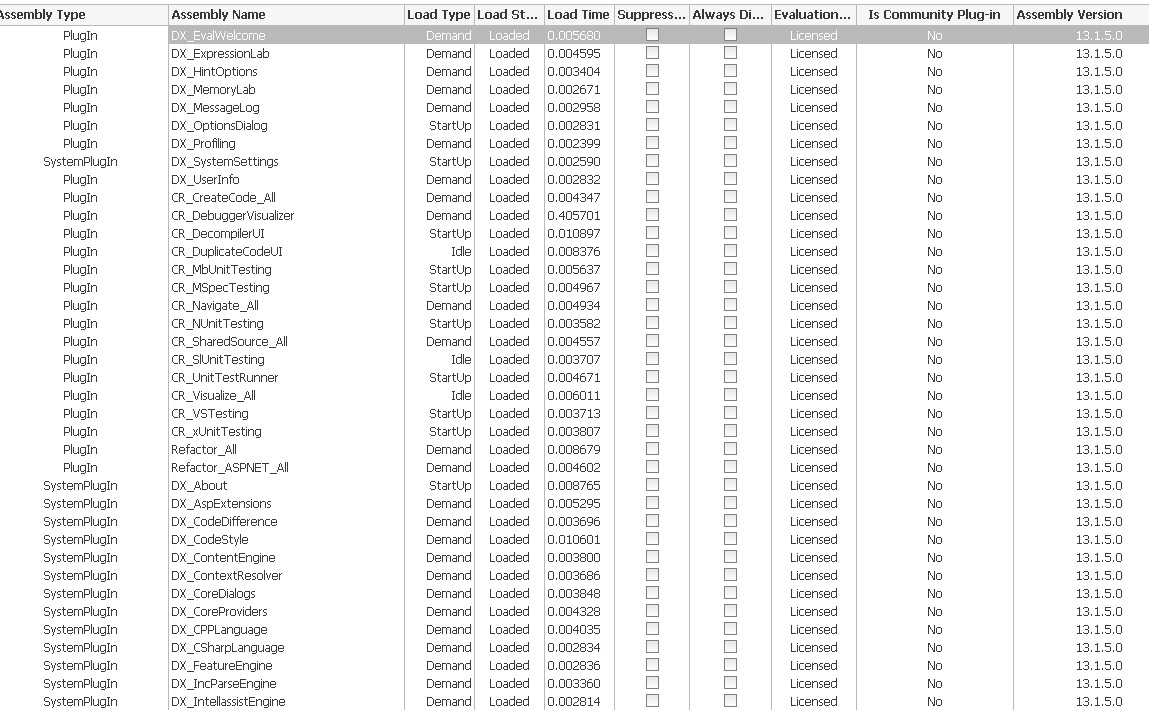Image resolution: width=1149 pixels, height=710 pixels.
Task: Enable Suppress checkbox for the CR_DebuggerVisualizer row
Action: pyautogui.click(x=652, y=215)
